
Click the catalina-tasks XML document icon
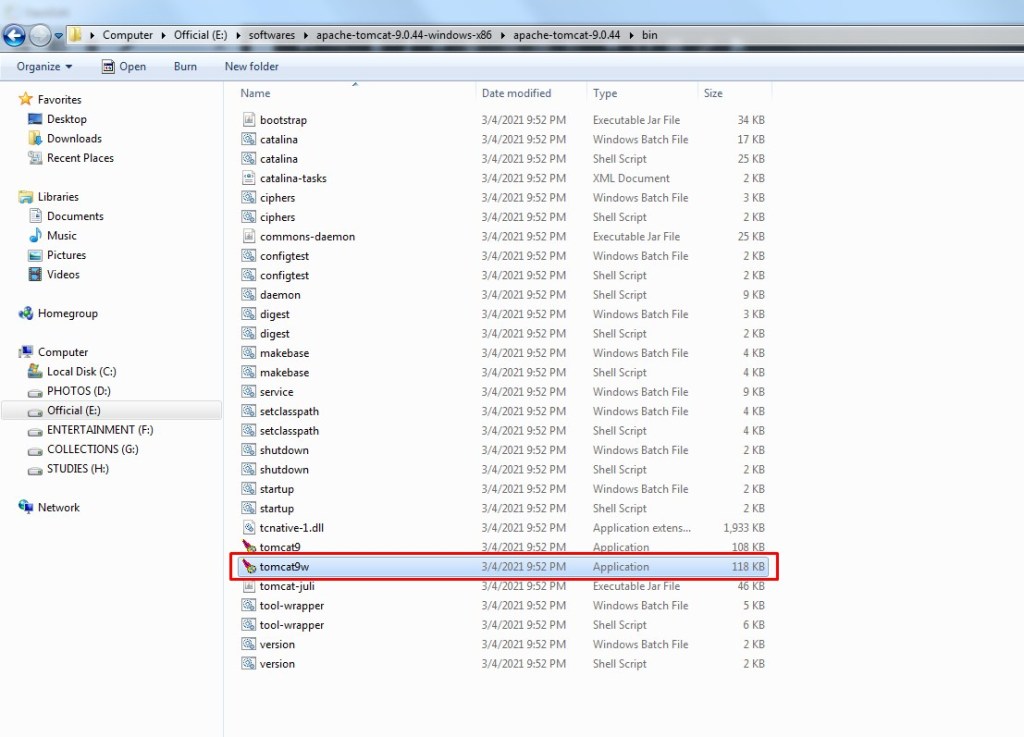pyautogui.click(x=248, y=178)
